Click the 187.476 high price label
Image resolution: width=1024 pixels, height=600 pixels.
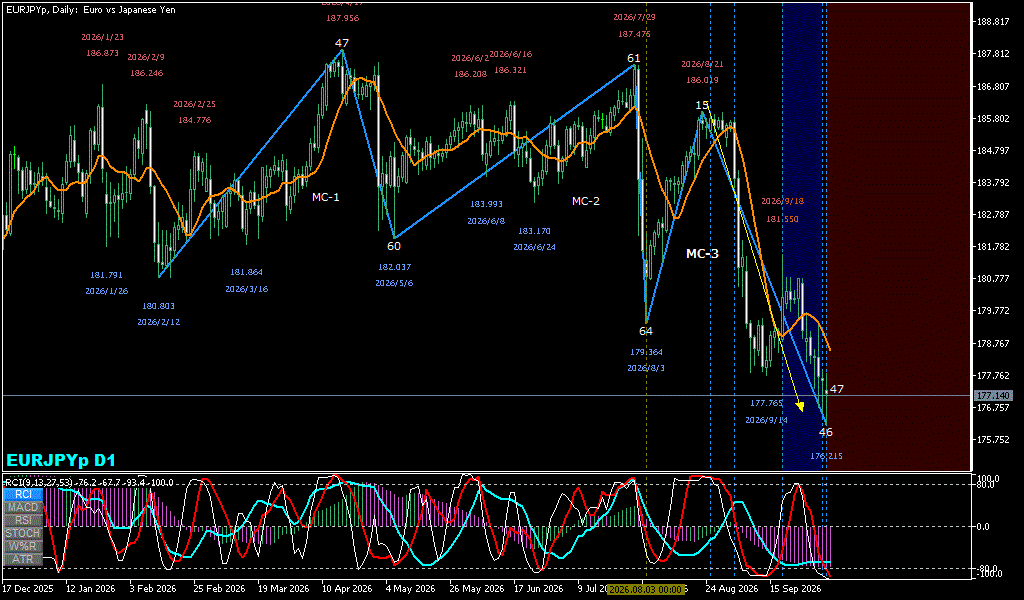[x=634, y=34]
